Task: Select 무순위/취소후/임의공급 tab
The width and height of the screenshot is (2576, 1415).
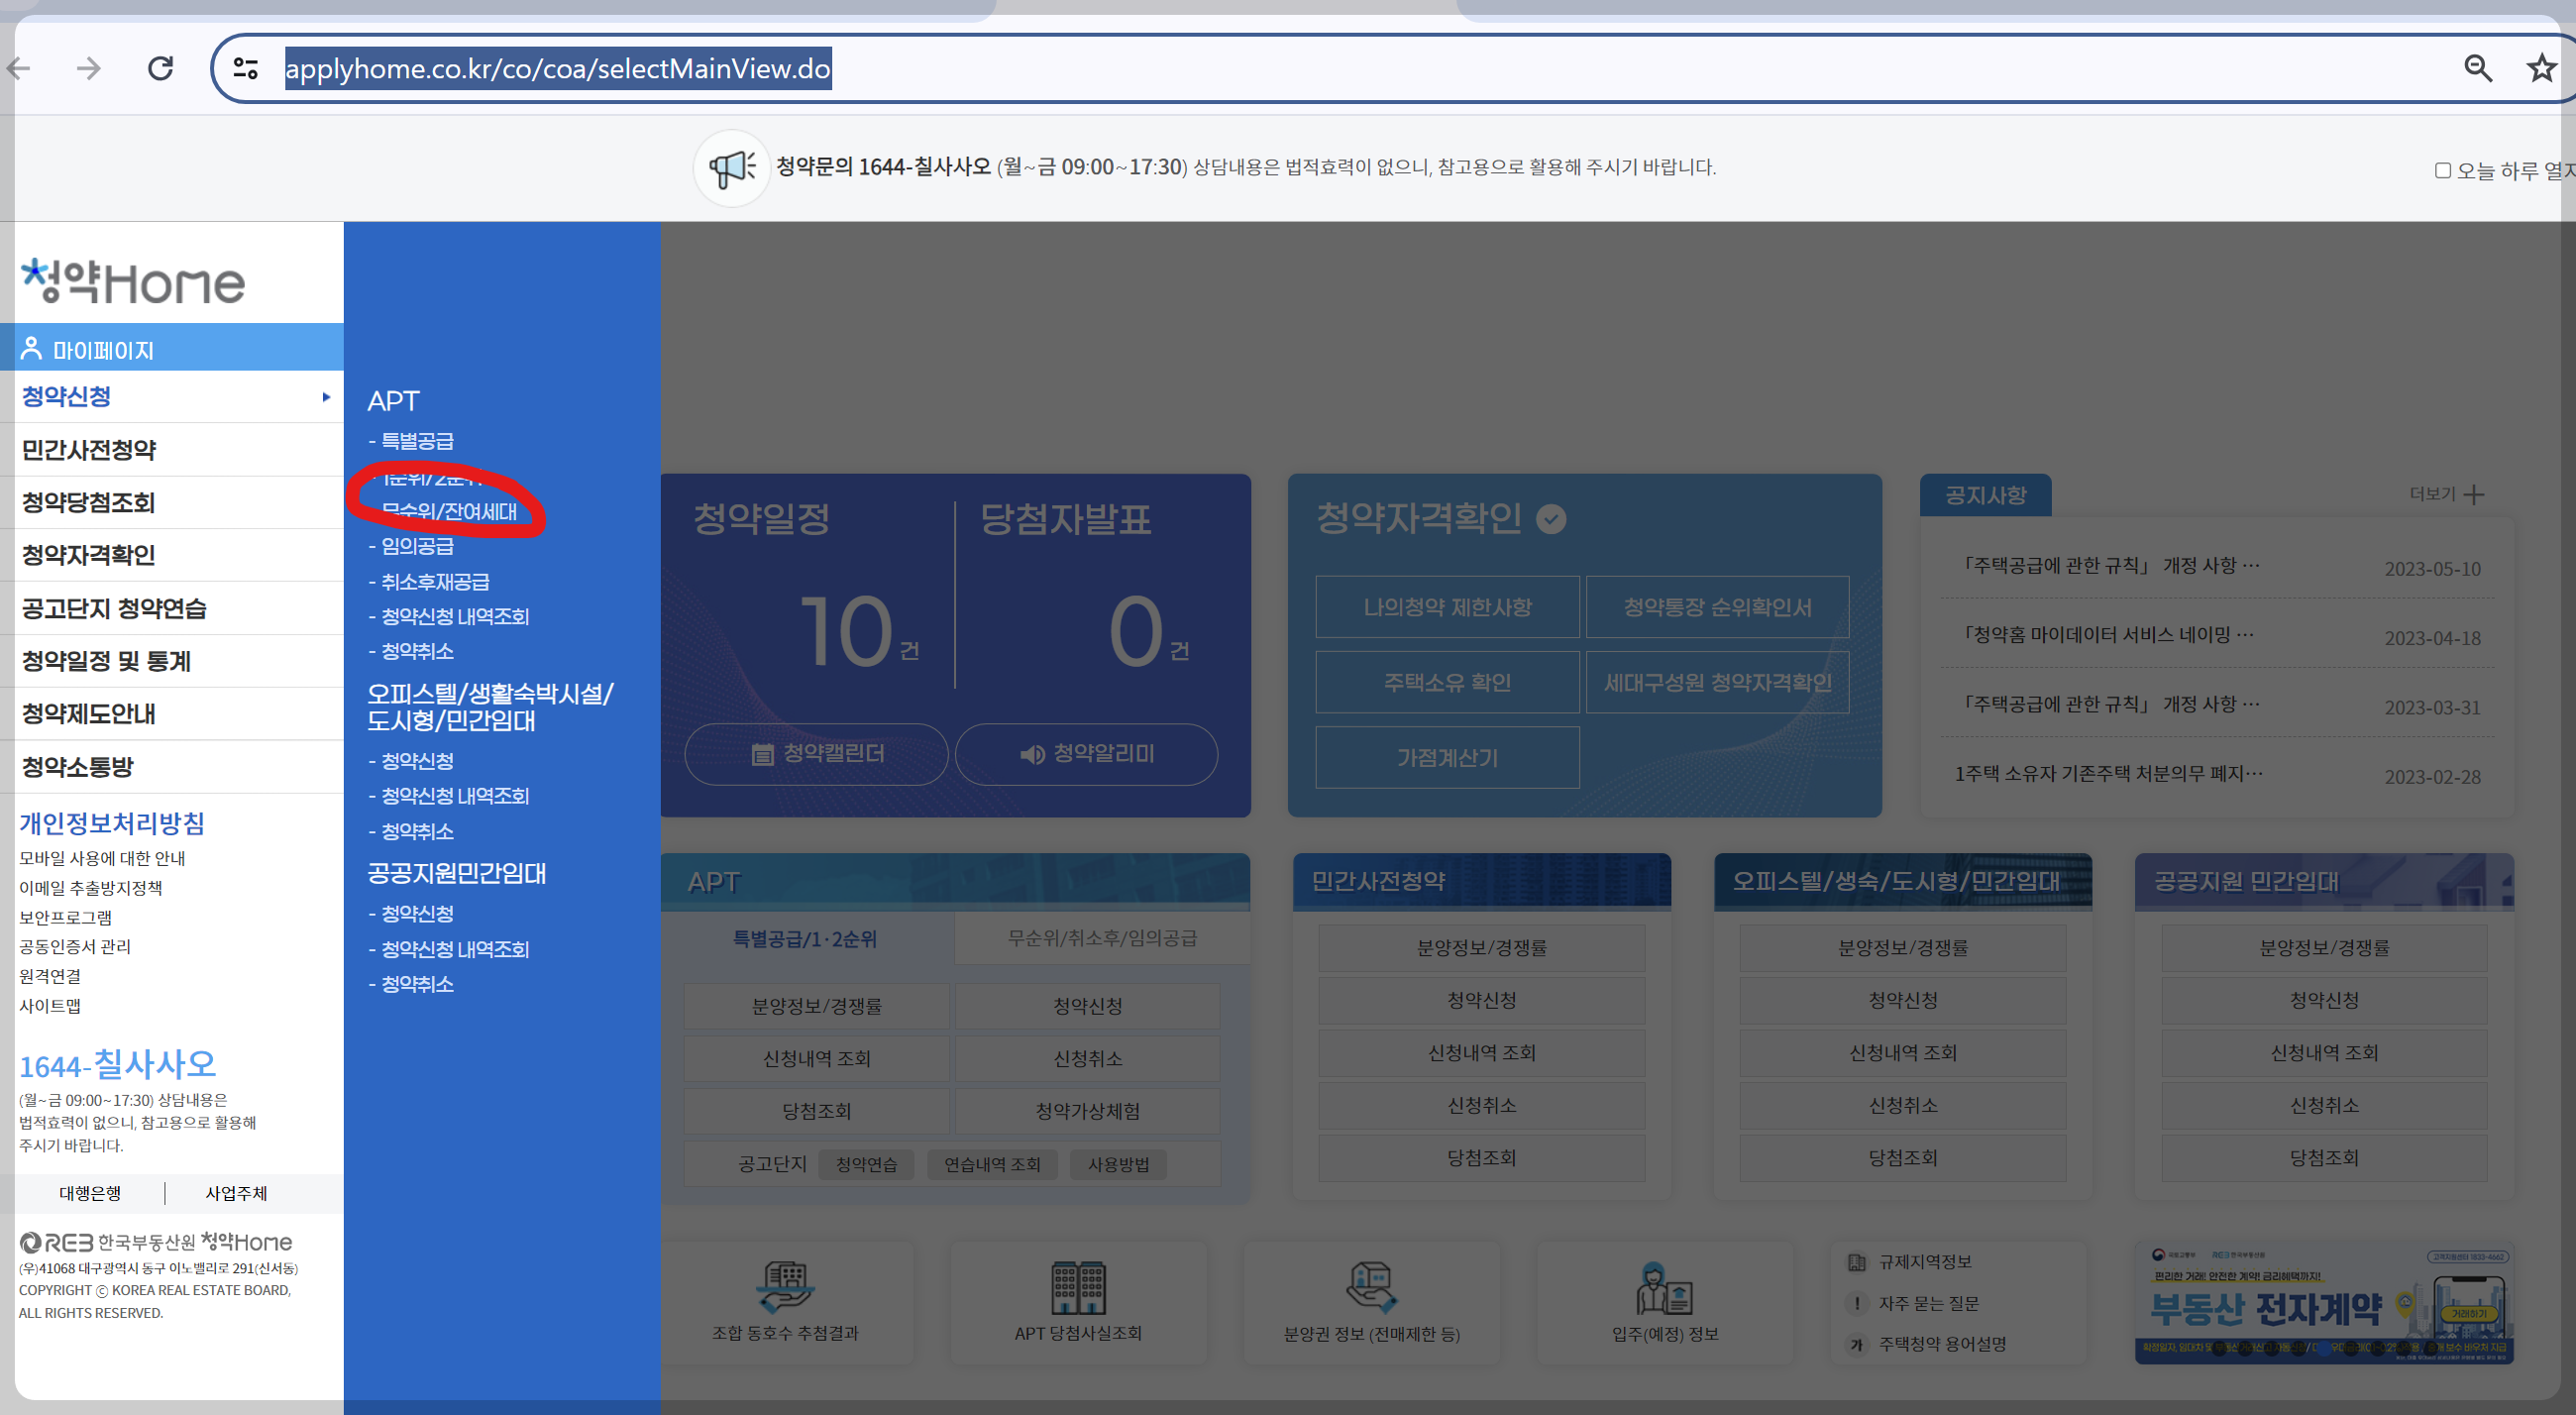Action: click(1102, 938)
